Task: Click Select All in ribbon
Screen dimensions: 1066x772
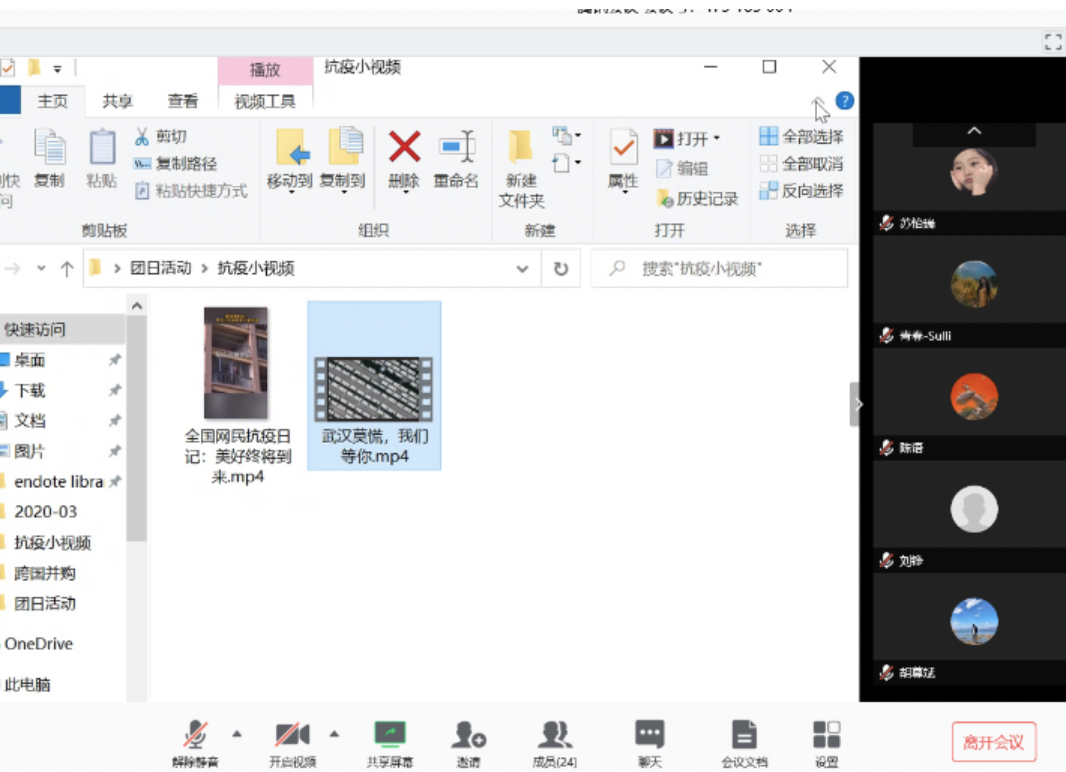Action: click(x=802, y=137)
